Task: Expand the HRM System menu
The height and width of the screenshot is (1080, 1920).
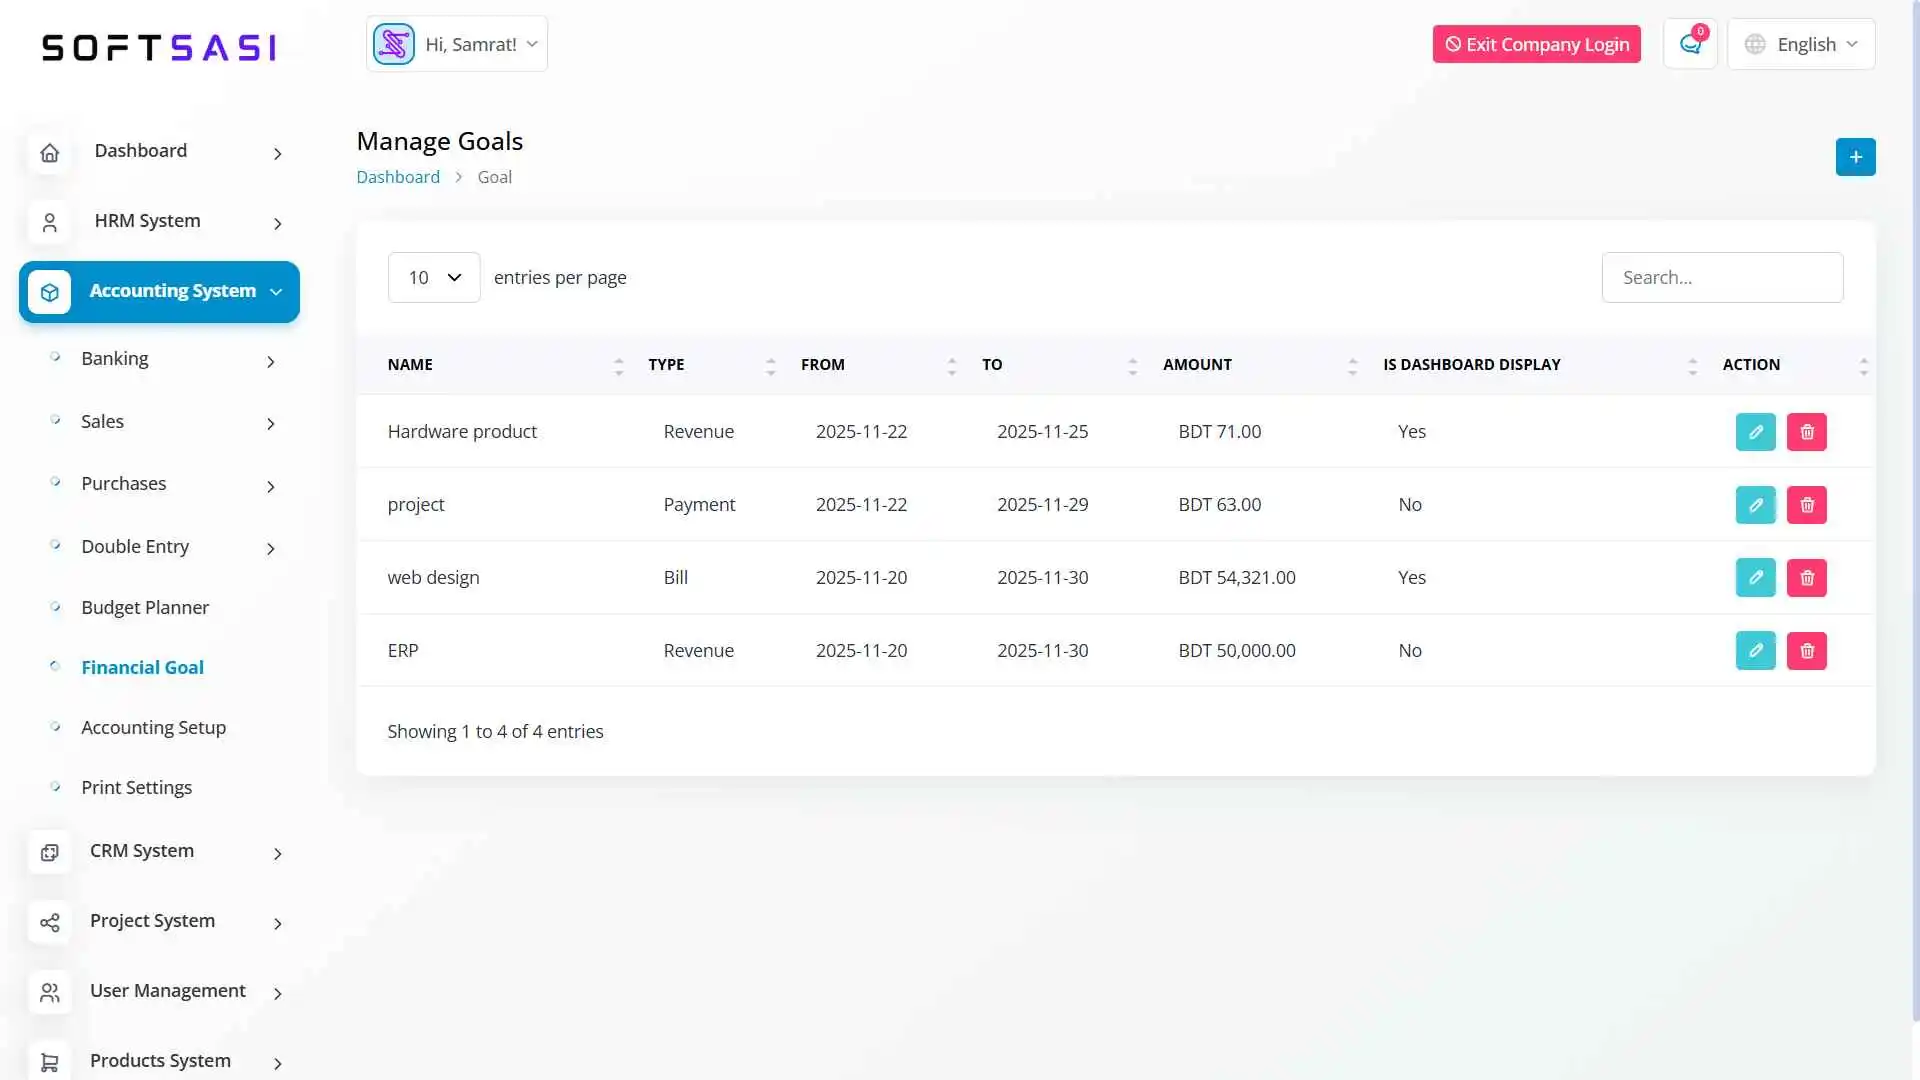Action: click(x=159, y=222)
